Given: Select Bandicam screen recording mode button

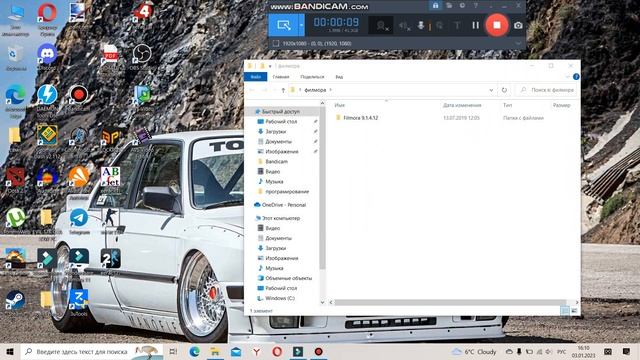Looking at the screenshot, I should tap(284, 25).
